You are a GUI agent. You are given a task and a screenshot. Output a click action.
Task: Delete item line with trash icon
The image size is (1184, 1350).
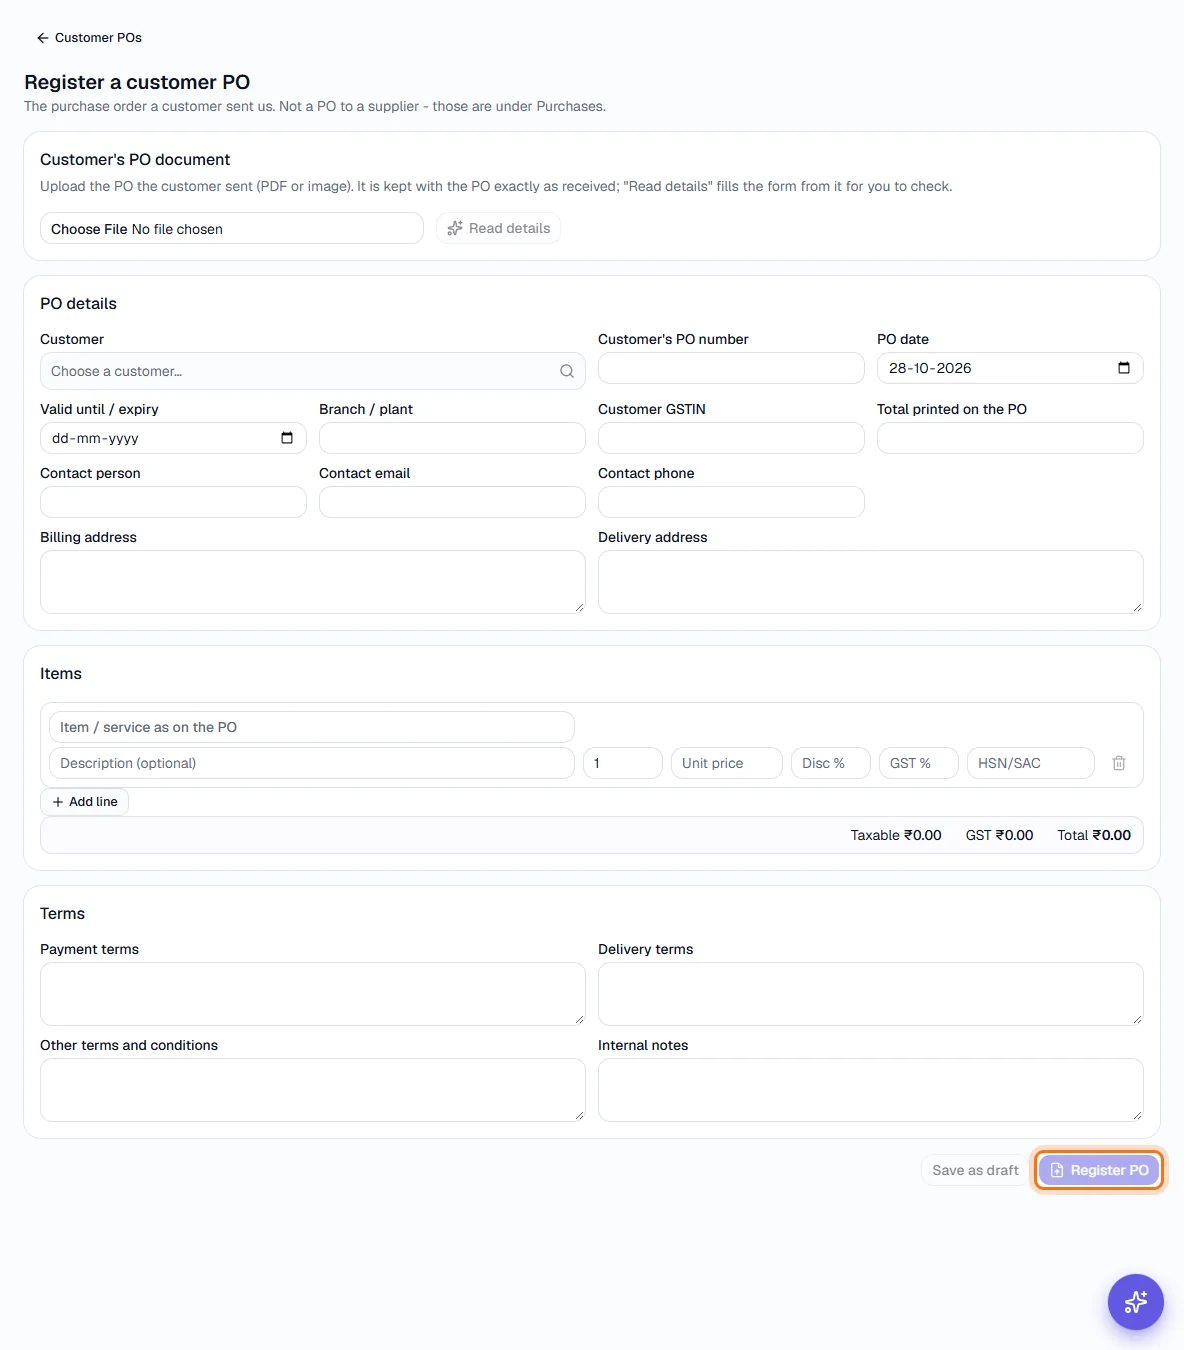point(1119,763)
